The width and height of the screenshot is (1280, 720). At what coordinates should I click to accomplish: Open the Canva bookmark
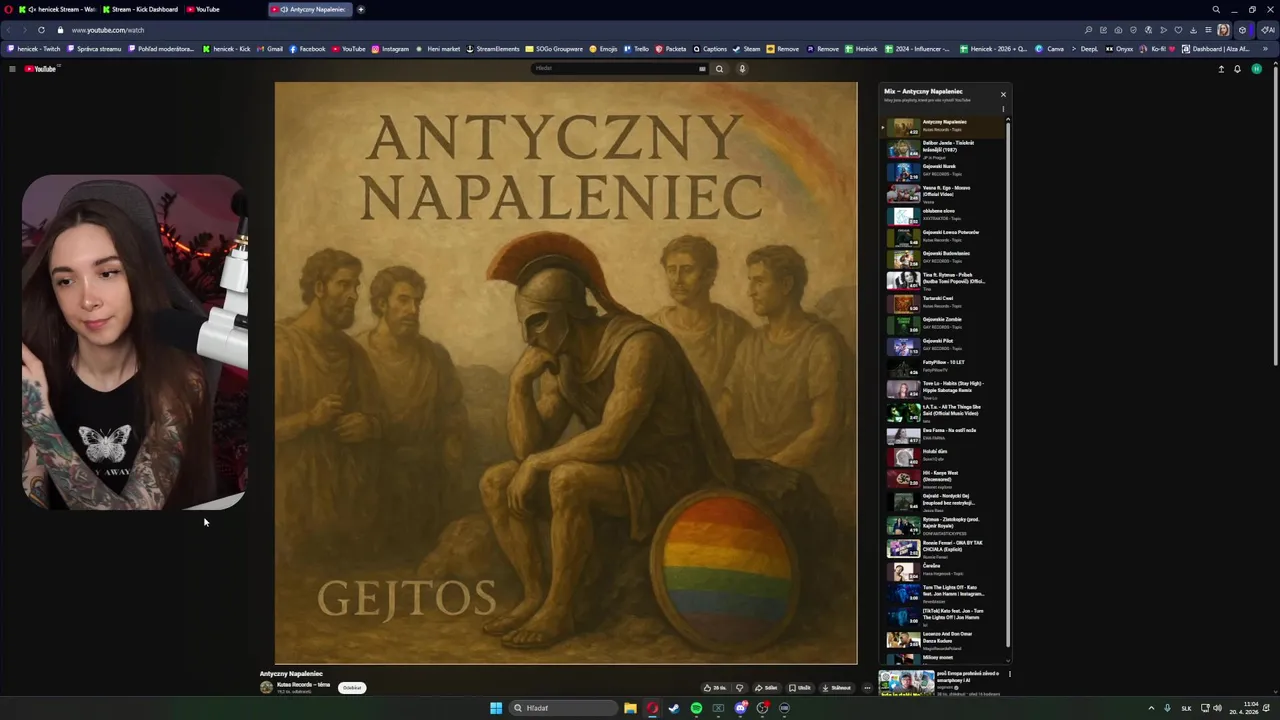[1050, 49]
